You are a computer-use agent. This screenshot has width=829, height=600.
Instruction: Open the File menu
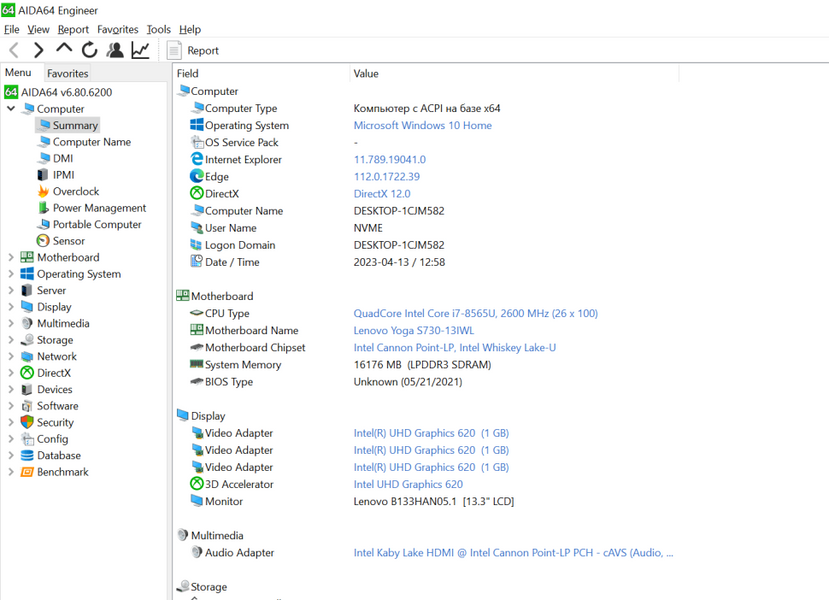[x=12, y=30]
